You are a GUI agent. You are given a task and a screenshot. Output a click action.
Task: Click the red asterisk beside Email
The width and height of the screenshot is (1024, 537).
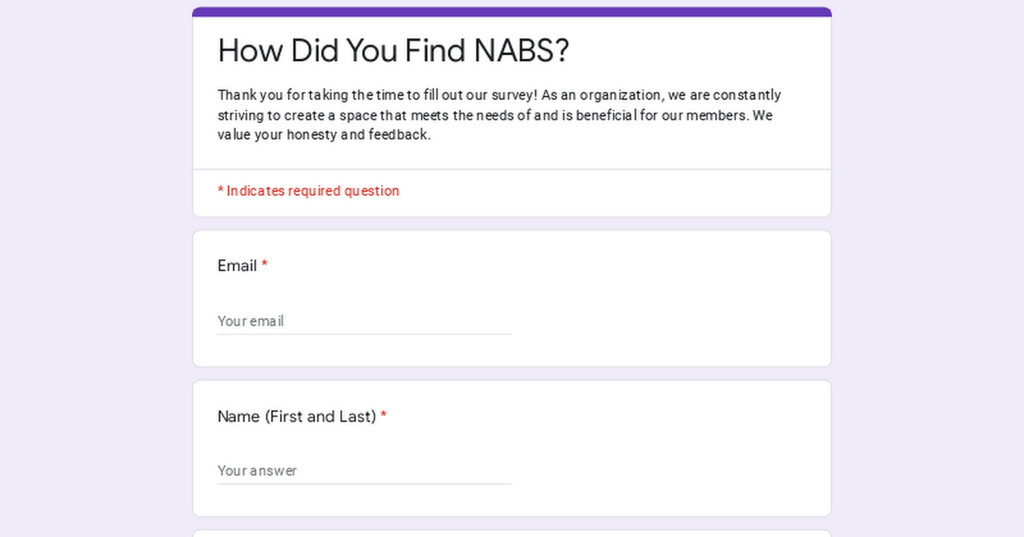coord(264,265)
